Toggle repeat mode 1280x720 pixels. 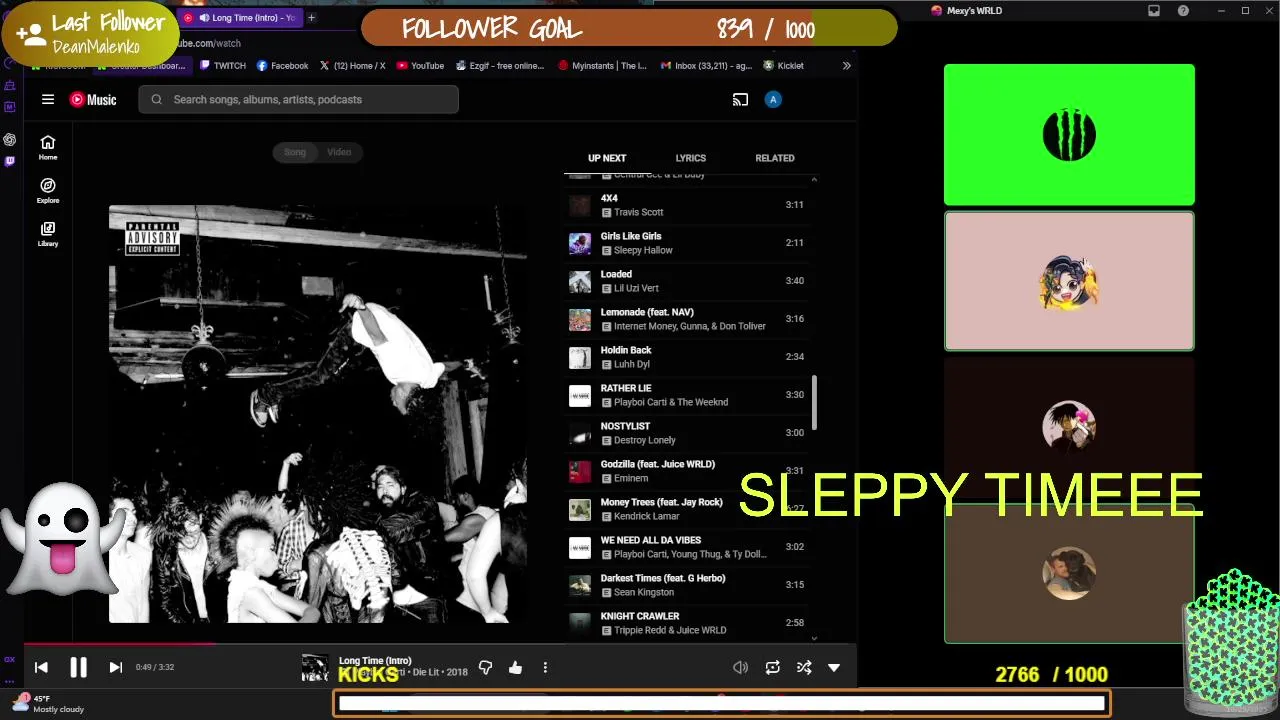(x=772, y=667)
